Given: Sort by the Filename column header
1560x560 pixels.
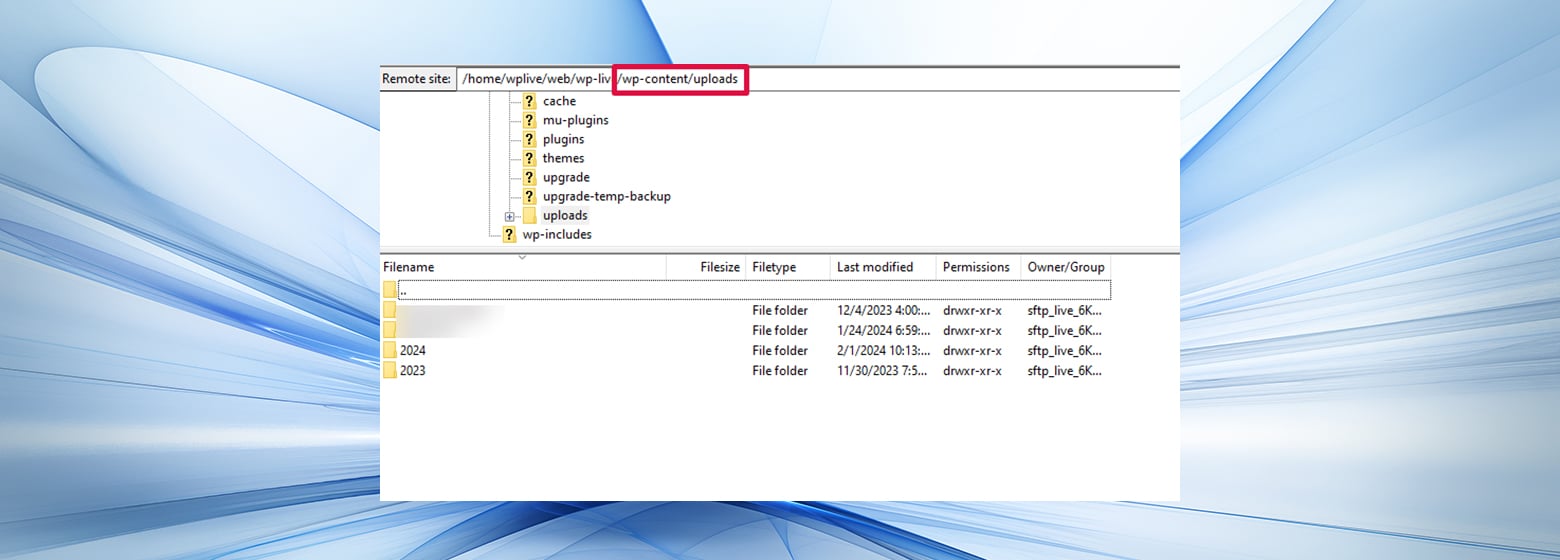Looking at the screenshot, I should pos(523,267).
